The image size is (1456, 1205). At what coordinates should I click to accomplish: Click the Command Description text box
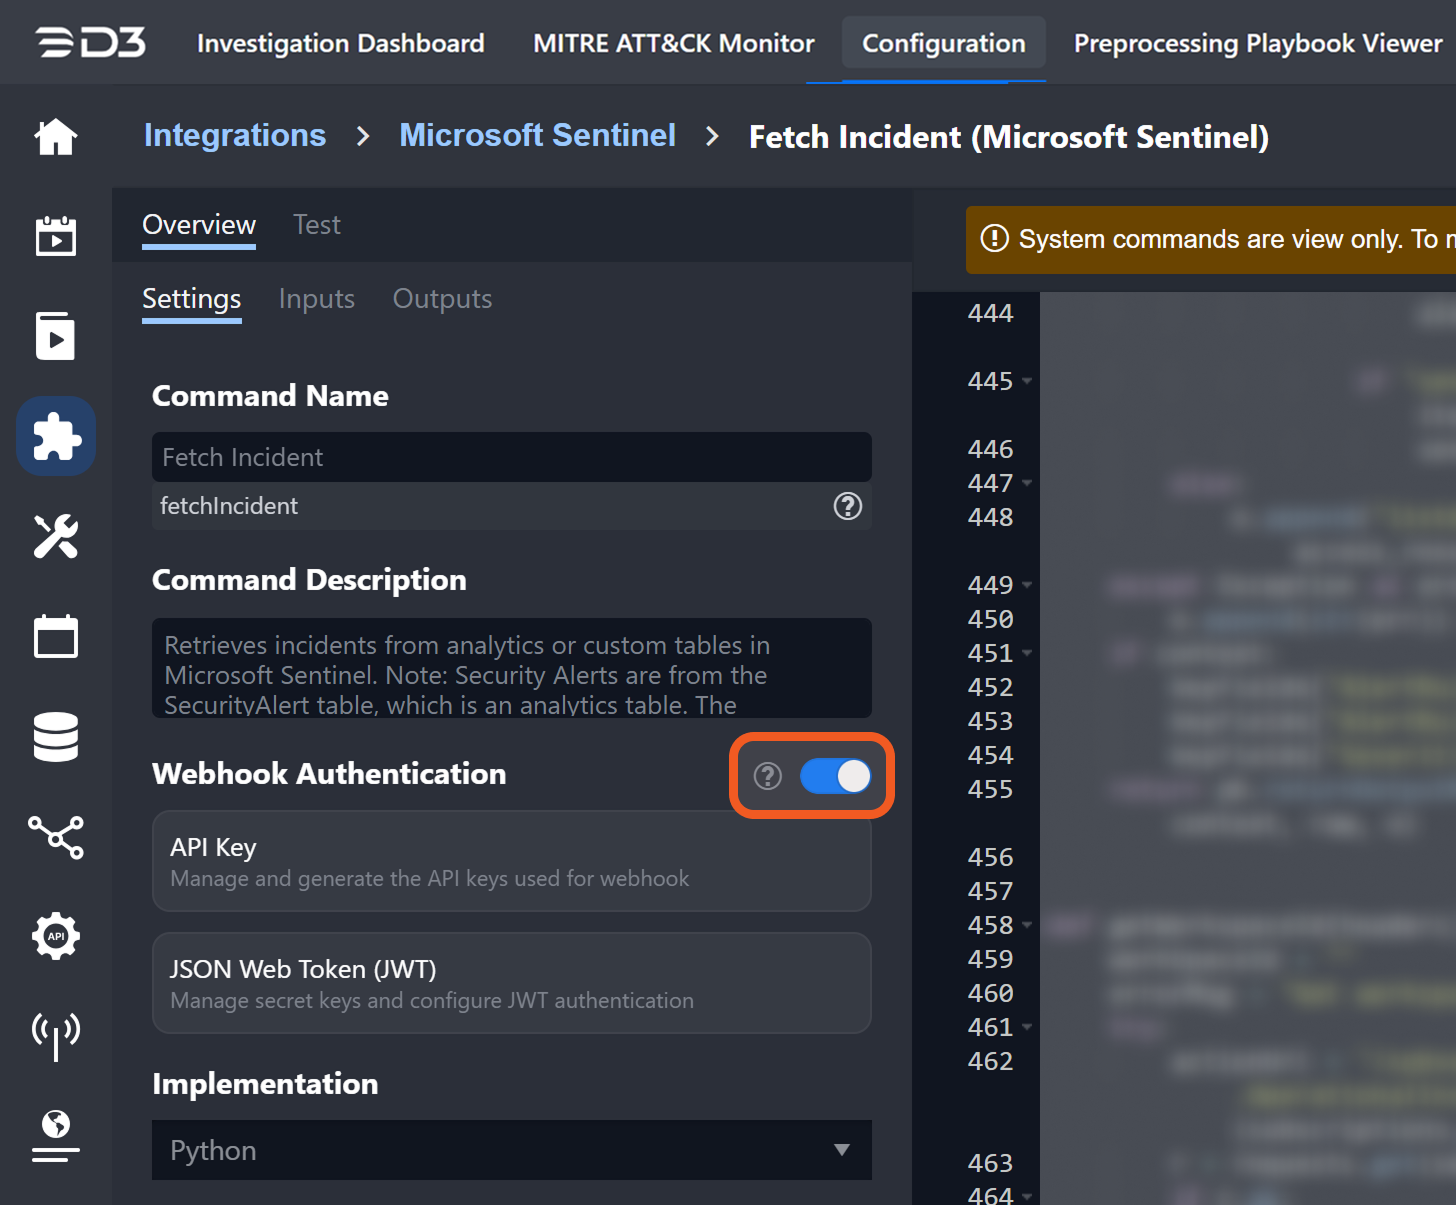tap(511, 668)
